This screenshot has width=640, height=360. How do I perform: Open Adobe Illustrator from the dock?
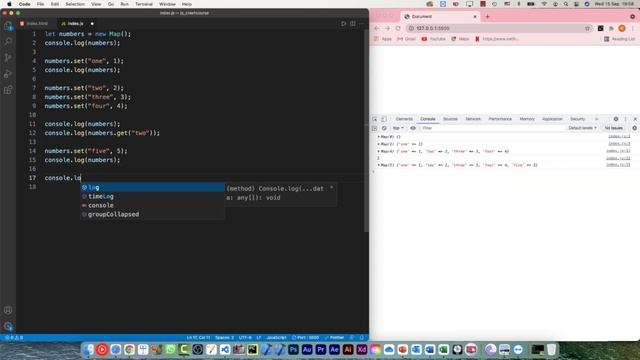coord(348,349)
